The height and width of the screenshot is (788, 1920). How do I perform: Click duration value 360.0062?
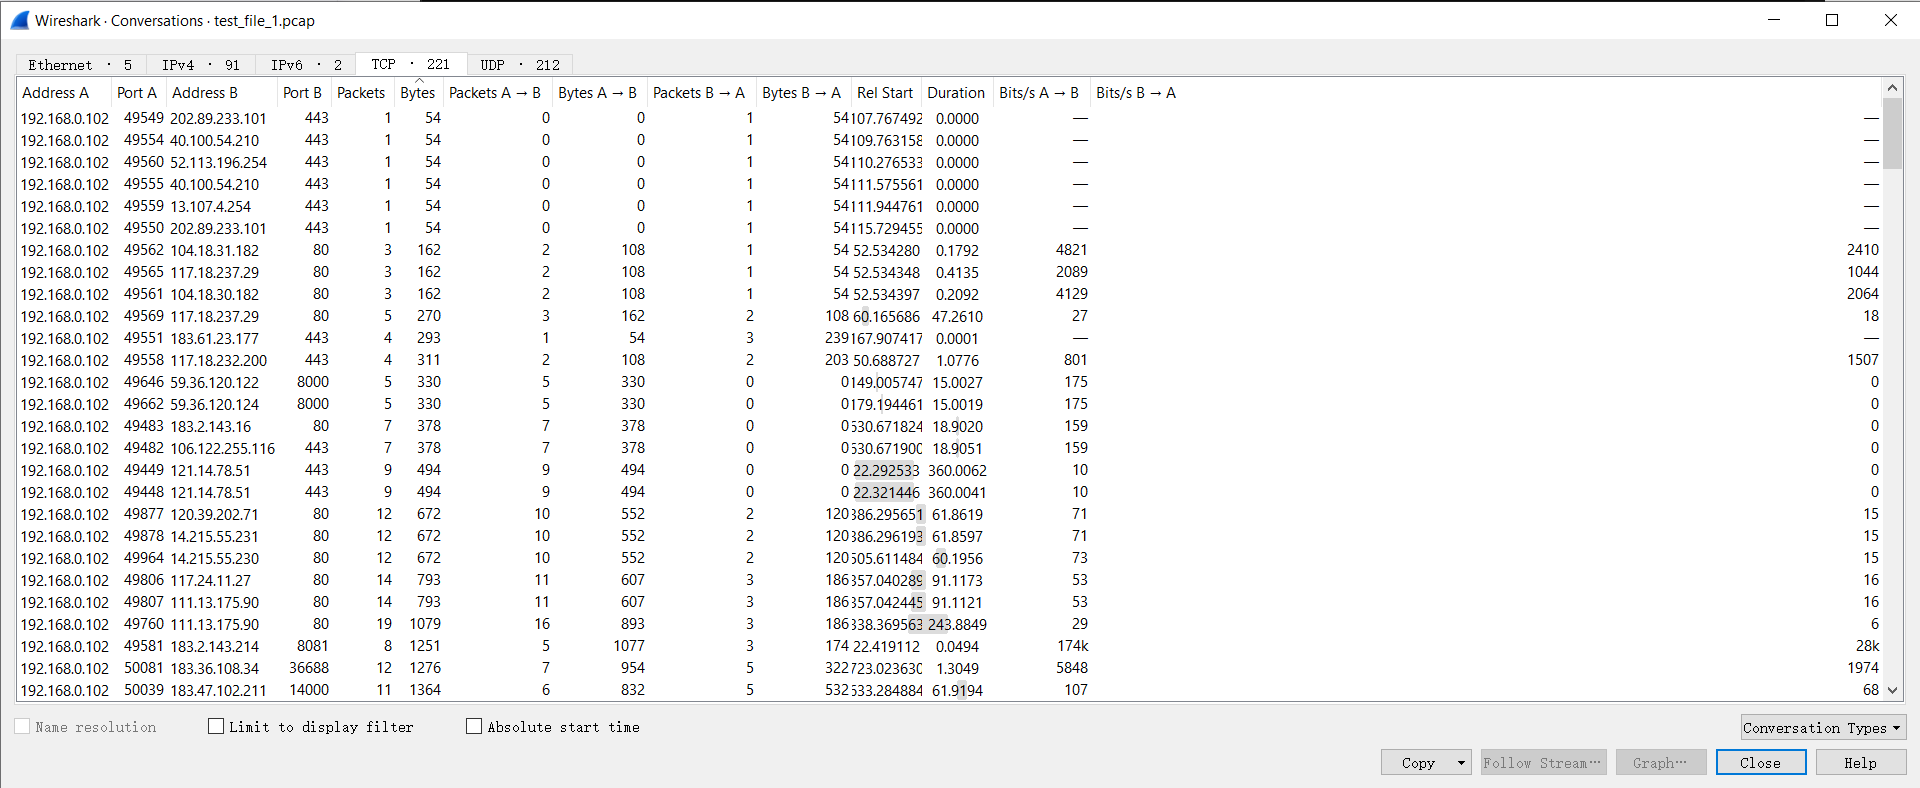pyautogui.click(x=957, y=470)
